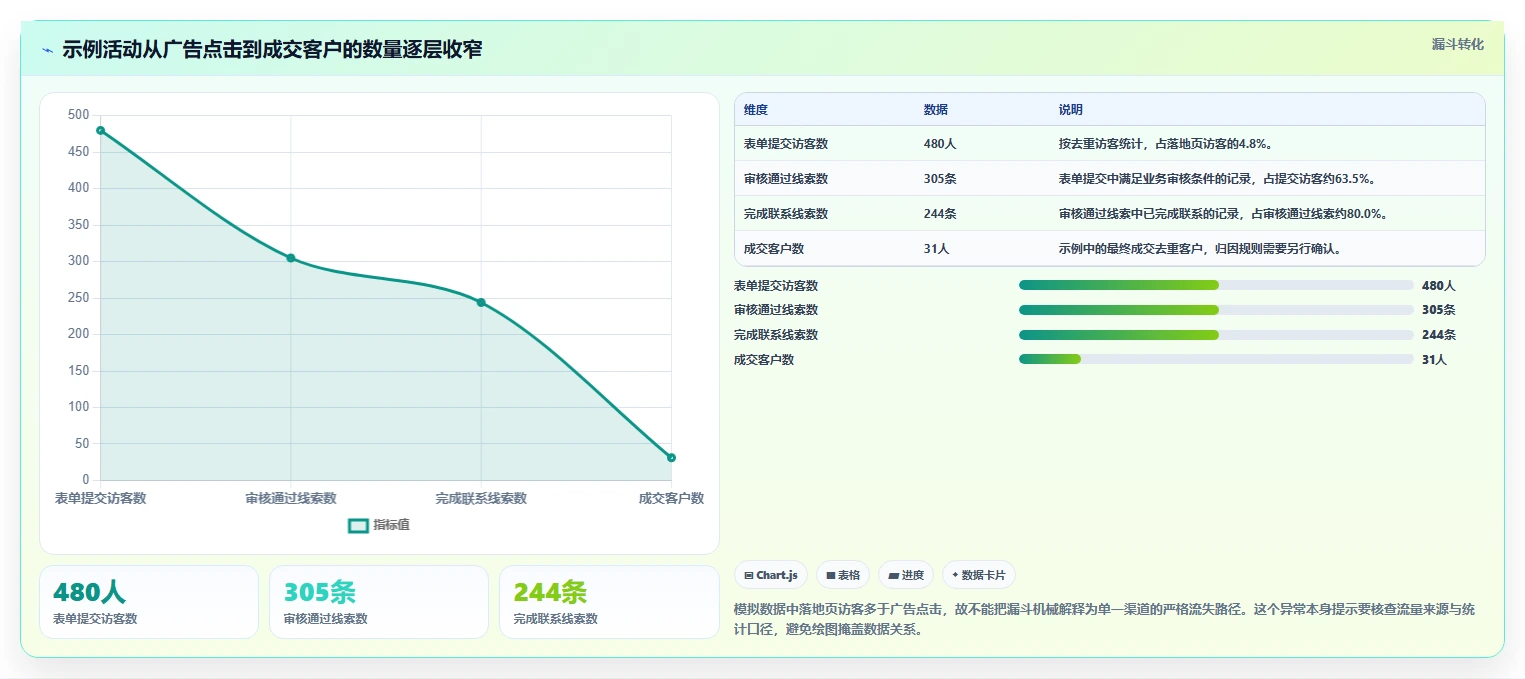This screenshot has width=1525, height=679.
Task: Click the chart data point at 480
Action: pos(100,130)
